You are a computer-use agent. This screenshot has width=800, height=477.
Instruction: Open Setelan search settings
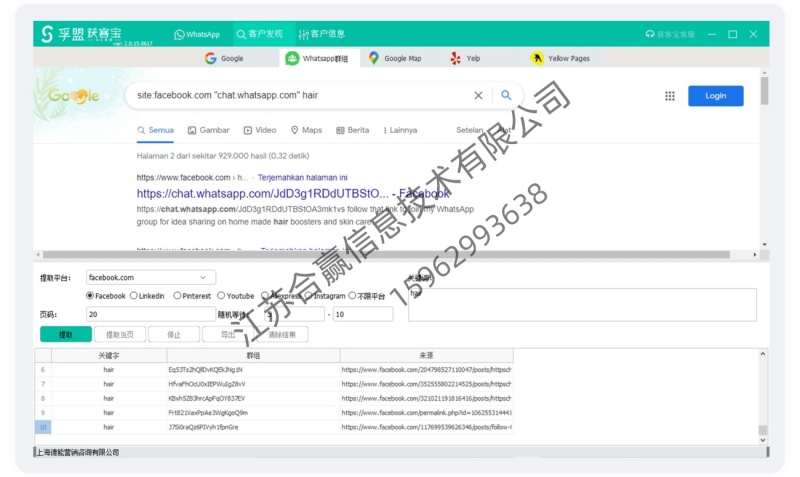point(469,130)
